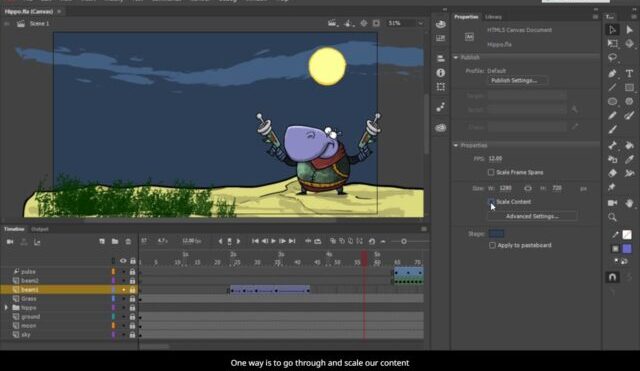Select the Subselection tool

point(629,30)
